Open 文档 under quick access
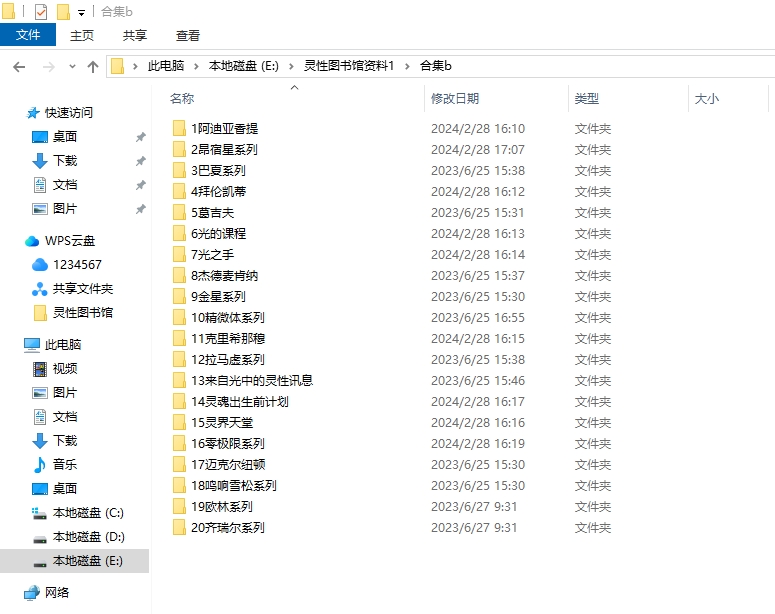This screenshot has height=614, width=775. 65,185
